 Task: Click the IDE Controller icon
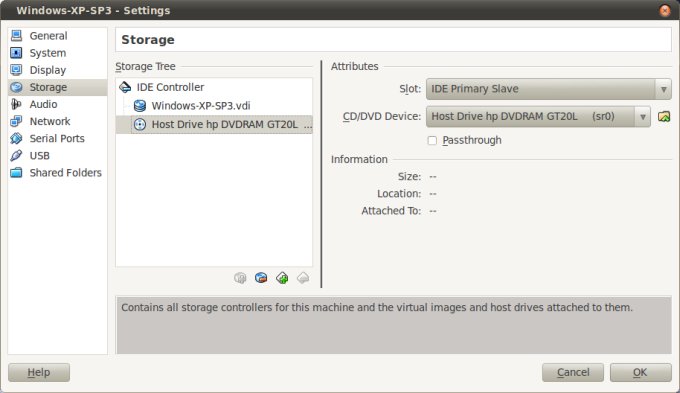pyautogui.click(x=125, y=87)
